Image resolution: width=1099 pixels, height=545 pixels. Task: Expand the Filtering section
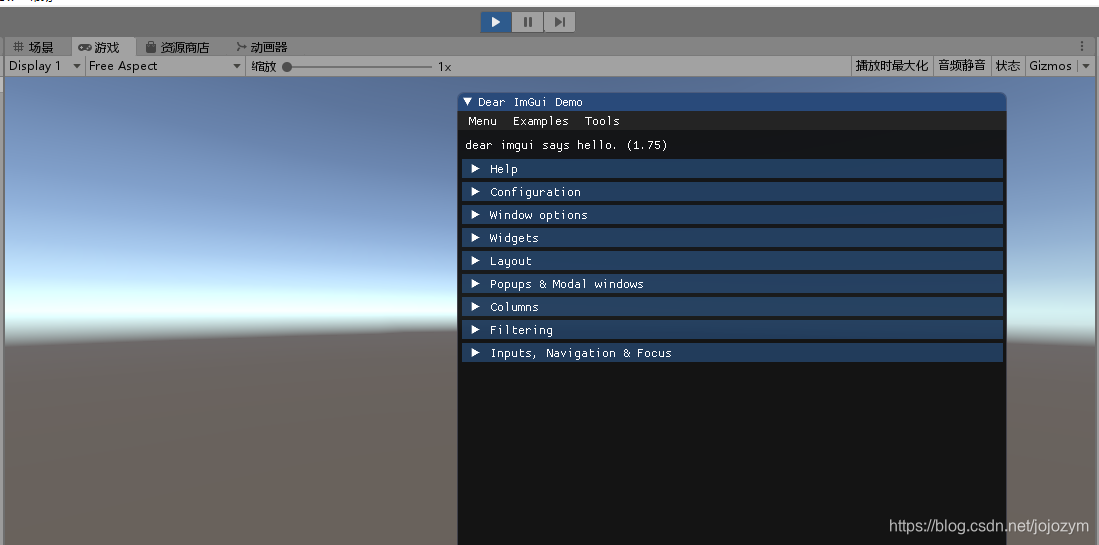pos(732,330)
